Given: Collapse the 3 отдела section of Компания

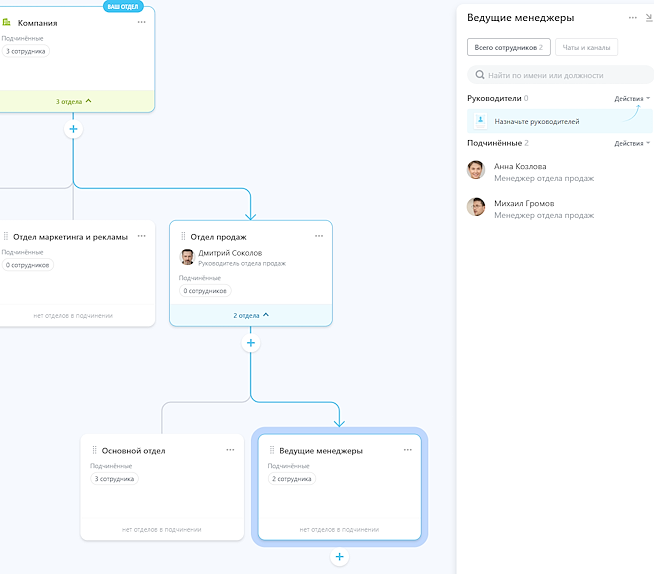Looking at the screenshot, I should tap(73, 101).
